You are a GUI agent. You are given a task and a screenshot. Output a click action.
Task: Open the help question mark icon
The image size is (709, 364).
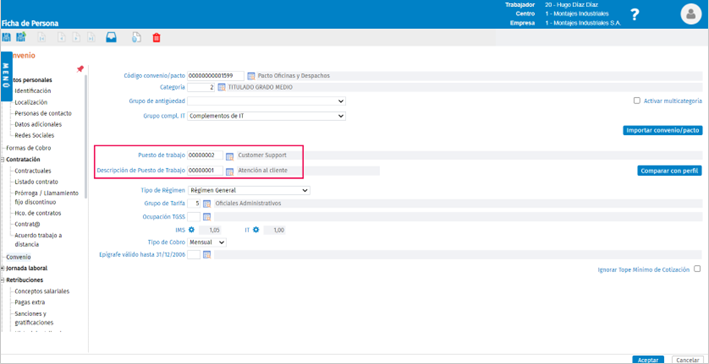click(635, 14)
